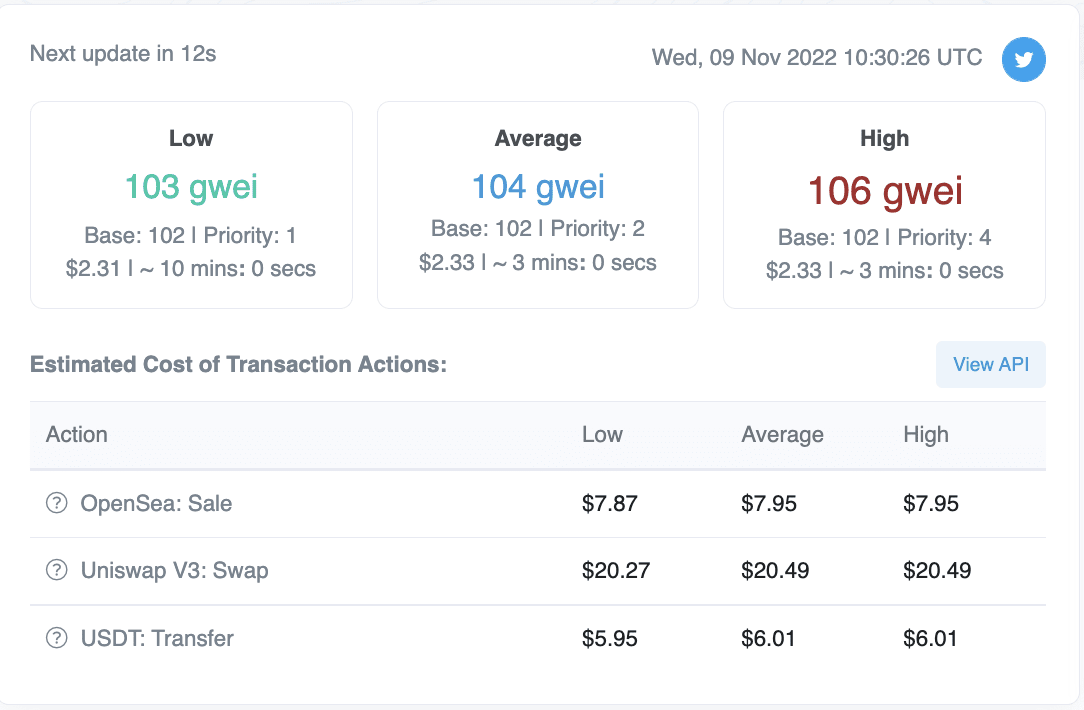
Task: Select the Average gas price card
Action: [x=538, y=205]
